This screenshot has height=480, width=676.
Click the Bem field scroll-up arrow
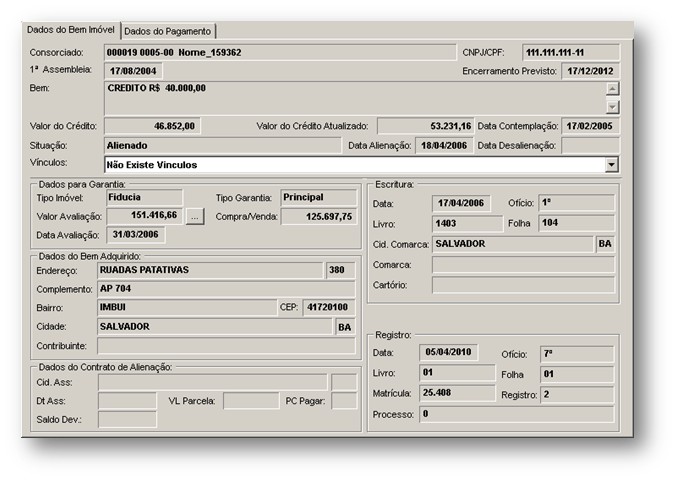[612, 88]
